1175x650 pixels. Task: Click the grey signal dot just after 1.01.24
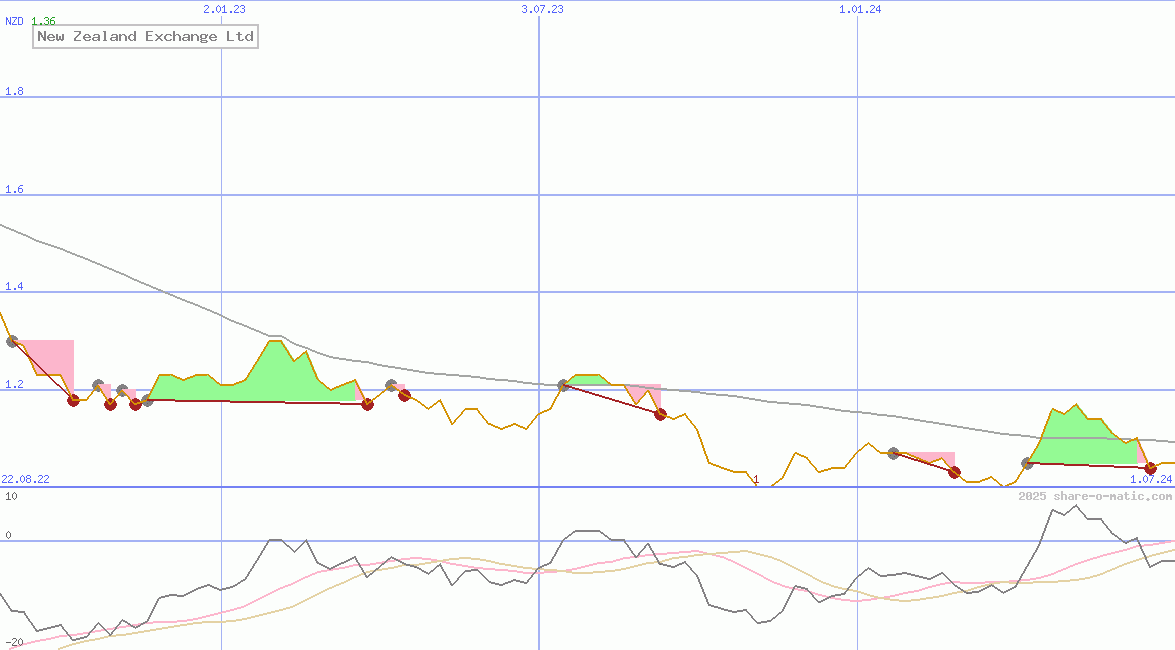click(893, 454)
